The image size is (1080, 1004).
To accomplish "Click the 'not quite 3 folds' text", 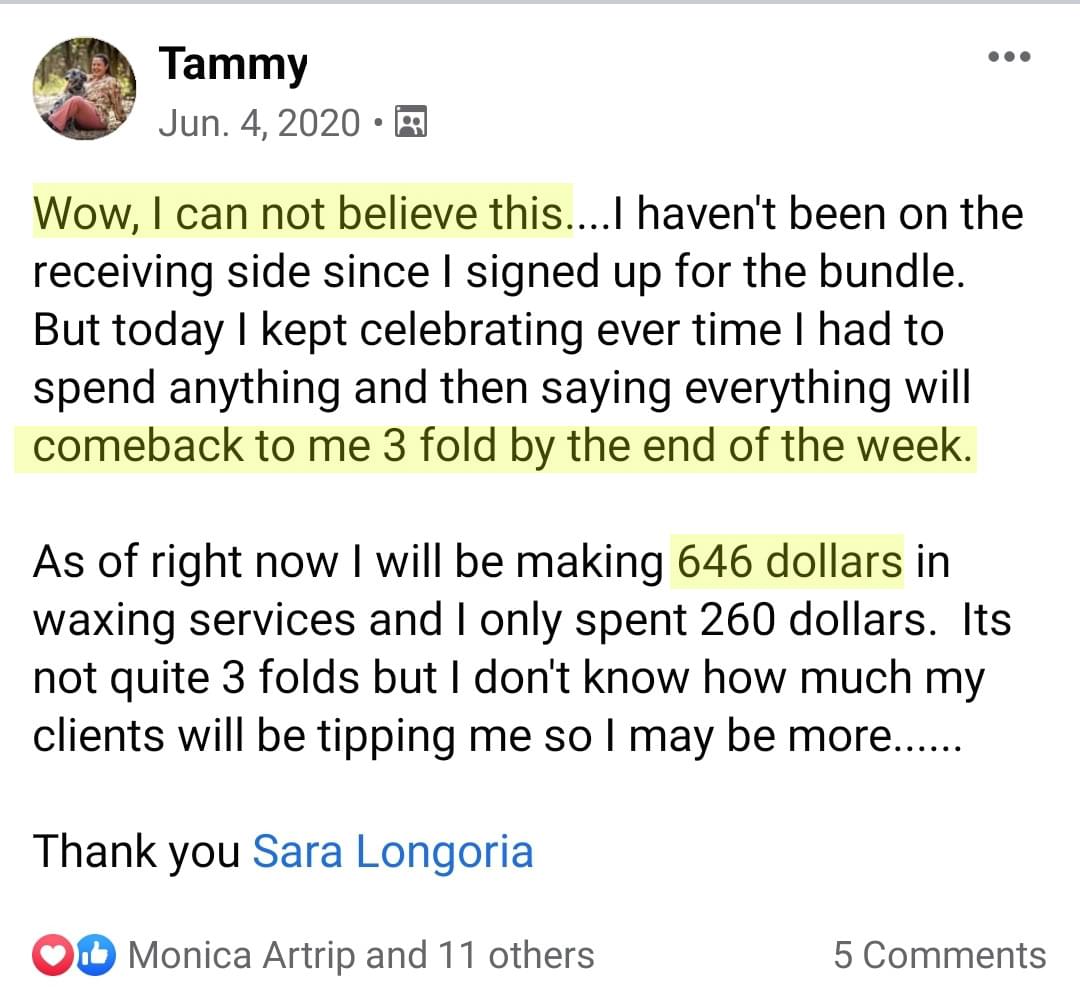I will [196, 677].
